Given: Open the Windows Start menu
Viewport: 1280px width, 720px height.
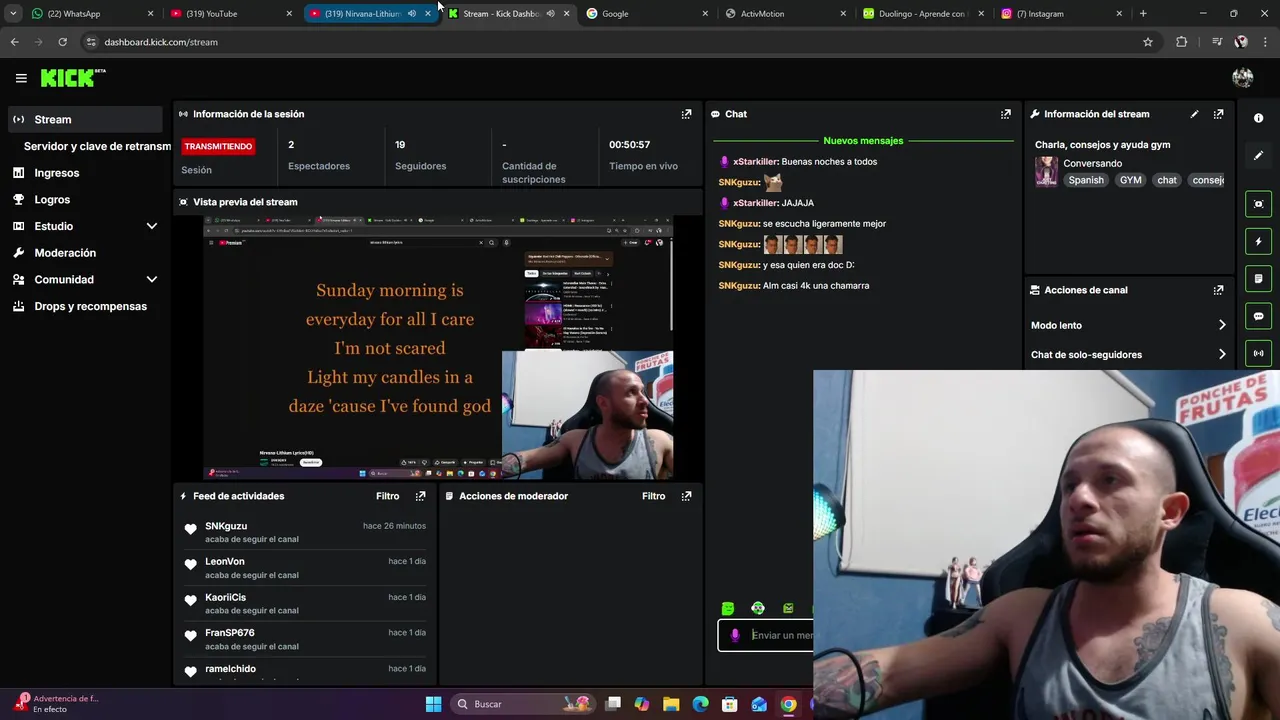Looking at the screenshot, I should [433, 704].
